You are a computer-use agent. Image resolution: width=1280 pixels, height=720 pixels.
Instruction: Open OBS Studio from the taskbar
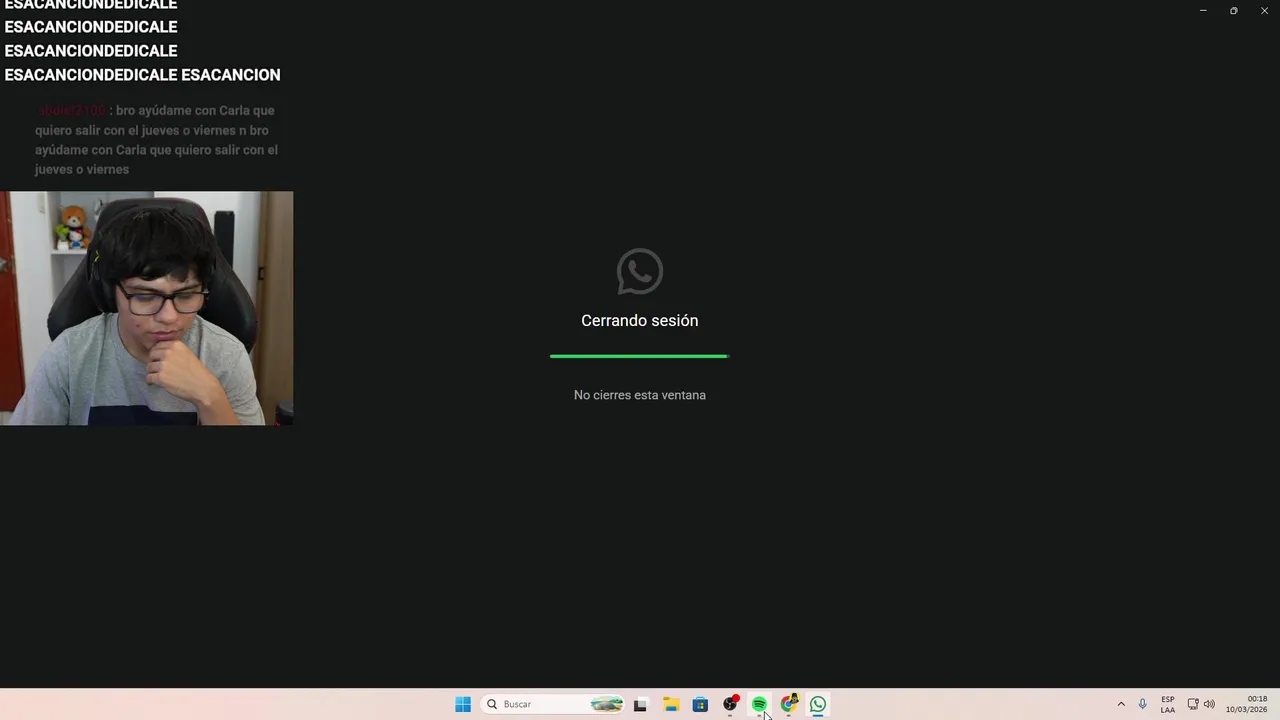730,704
